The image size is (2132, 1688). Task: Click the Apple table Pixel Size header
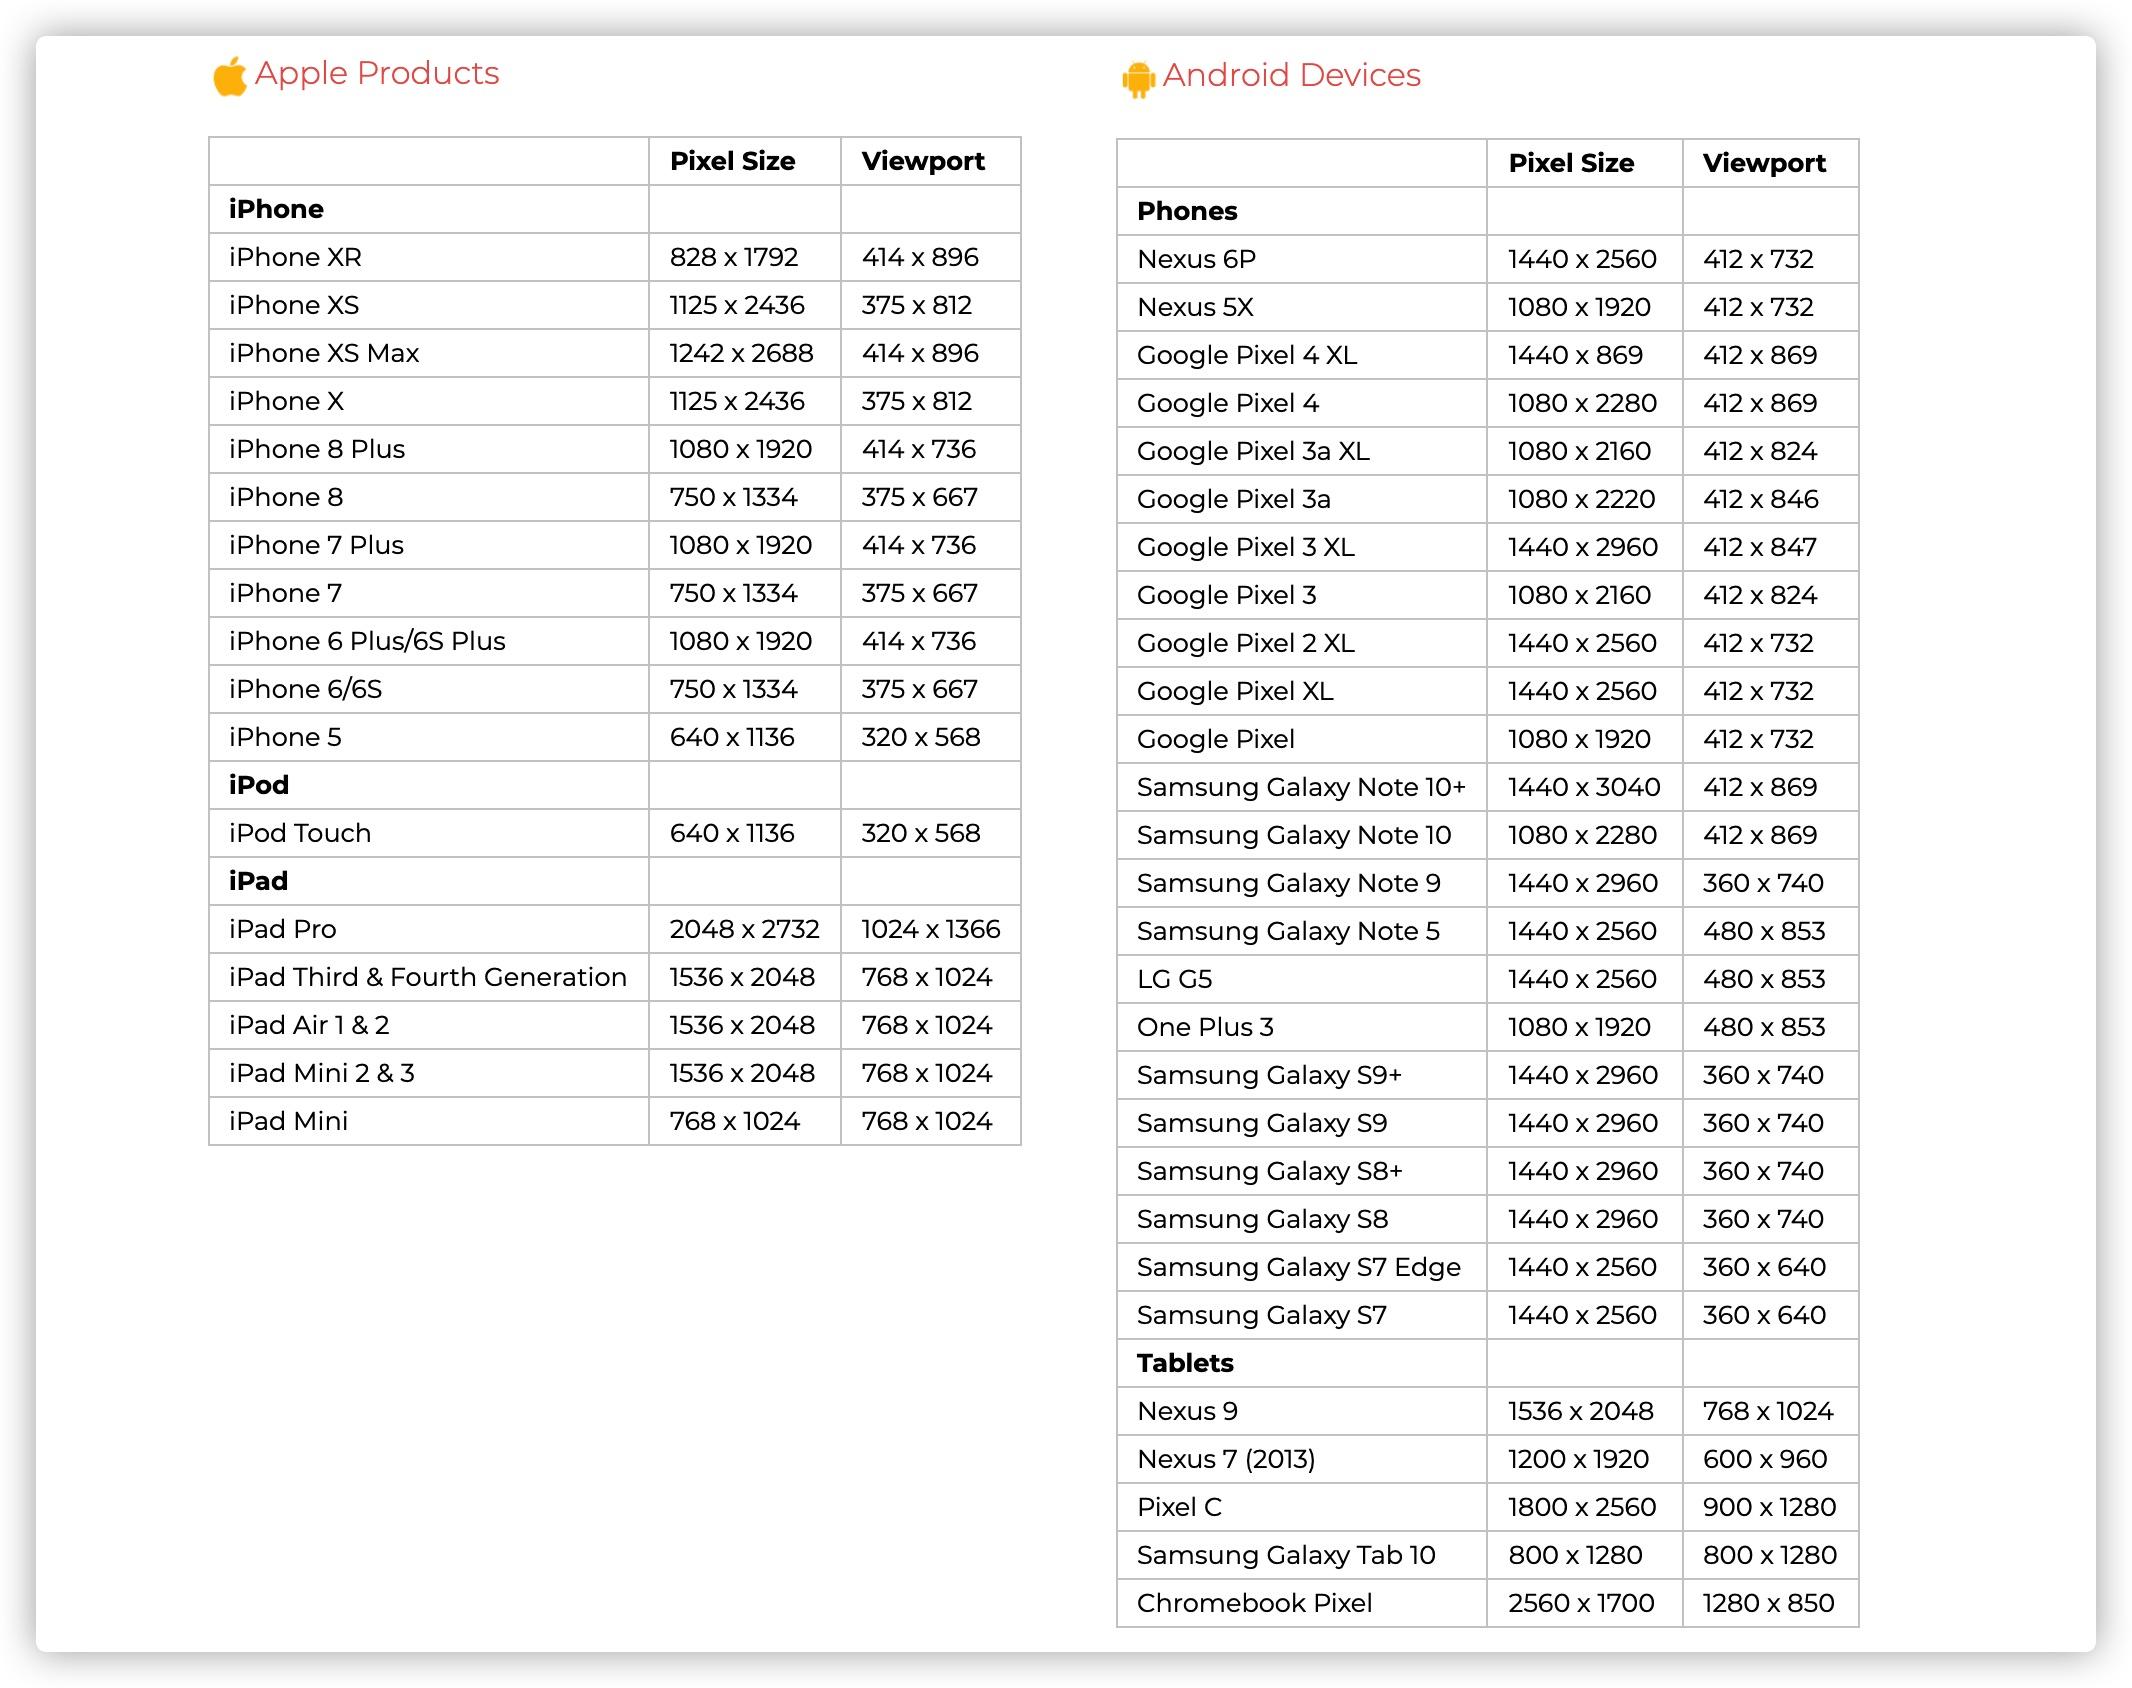732,161
